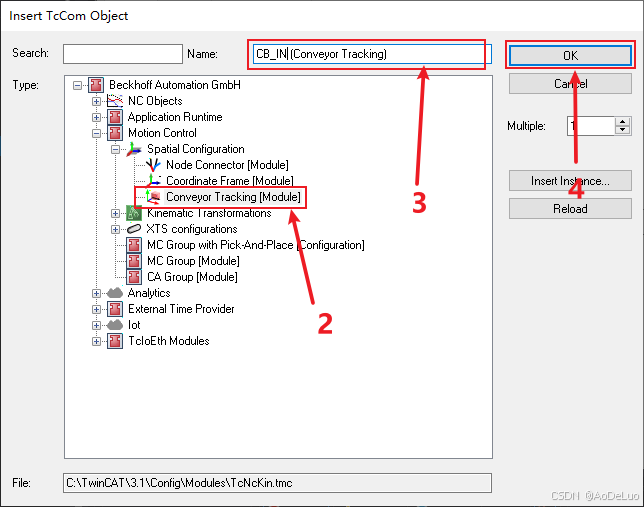Expand the XTS configurations node
Image resolution: width=644 pixels, height=507 pixels.
[x=115, y=229]
